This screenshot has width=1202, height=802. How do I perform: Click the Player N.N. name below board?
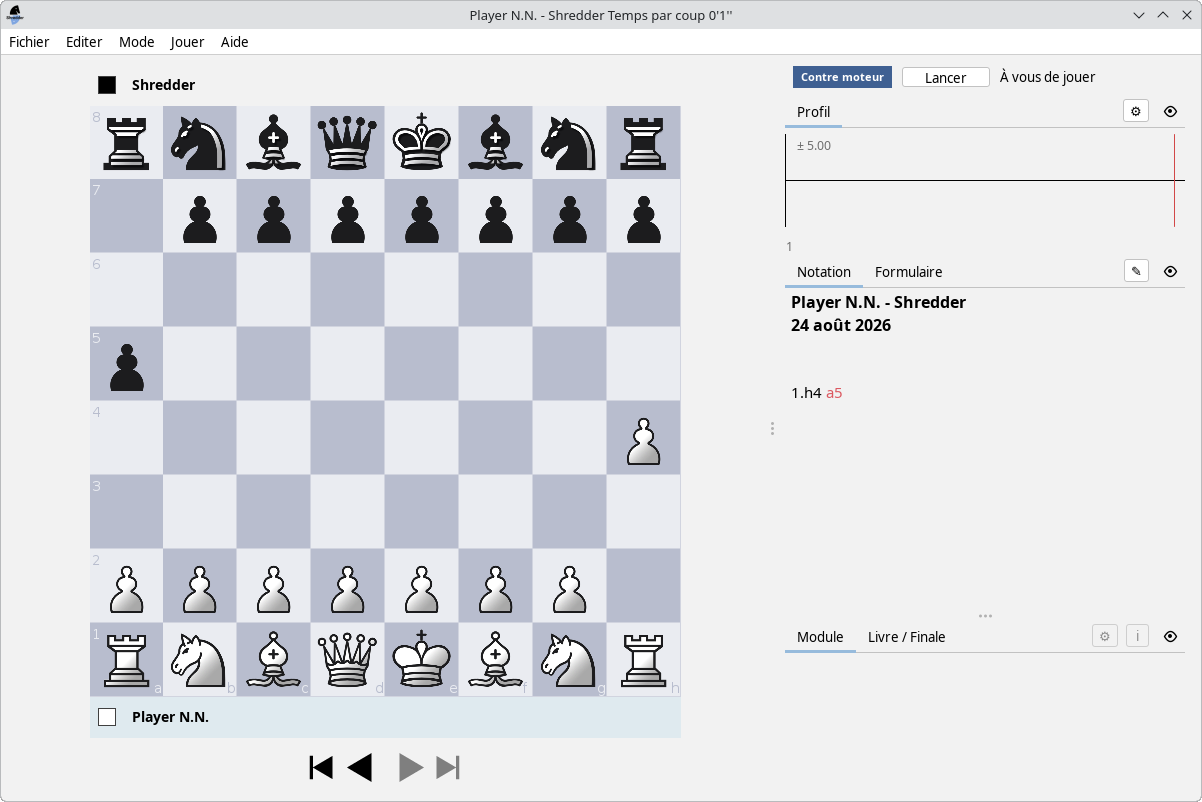tap(170, 717)
